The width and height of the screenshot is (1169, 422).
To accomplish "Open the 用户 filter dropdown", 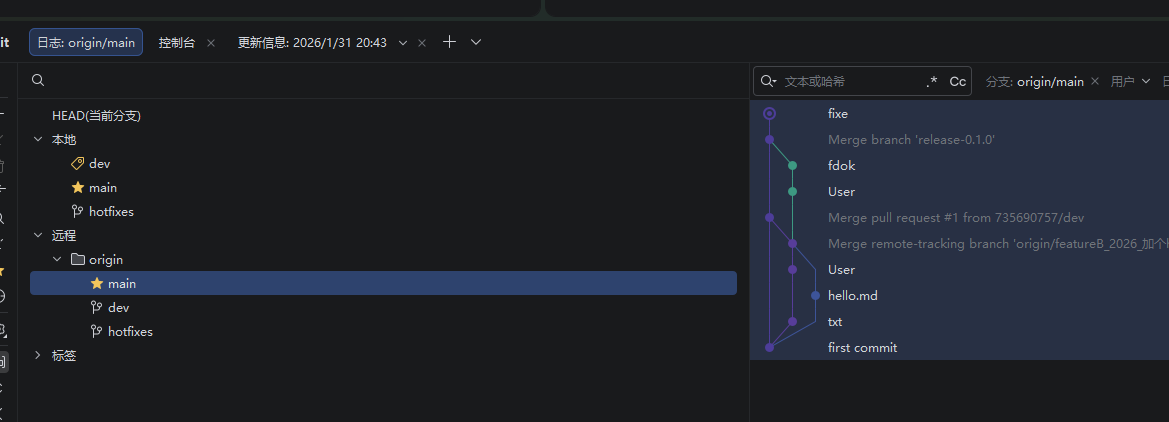I will [1130, 81].
